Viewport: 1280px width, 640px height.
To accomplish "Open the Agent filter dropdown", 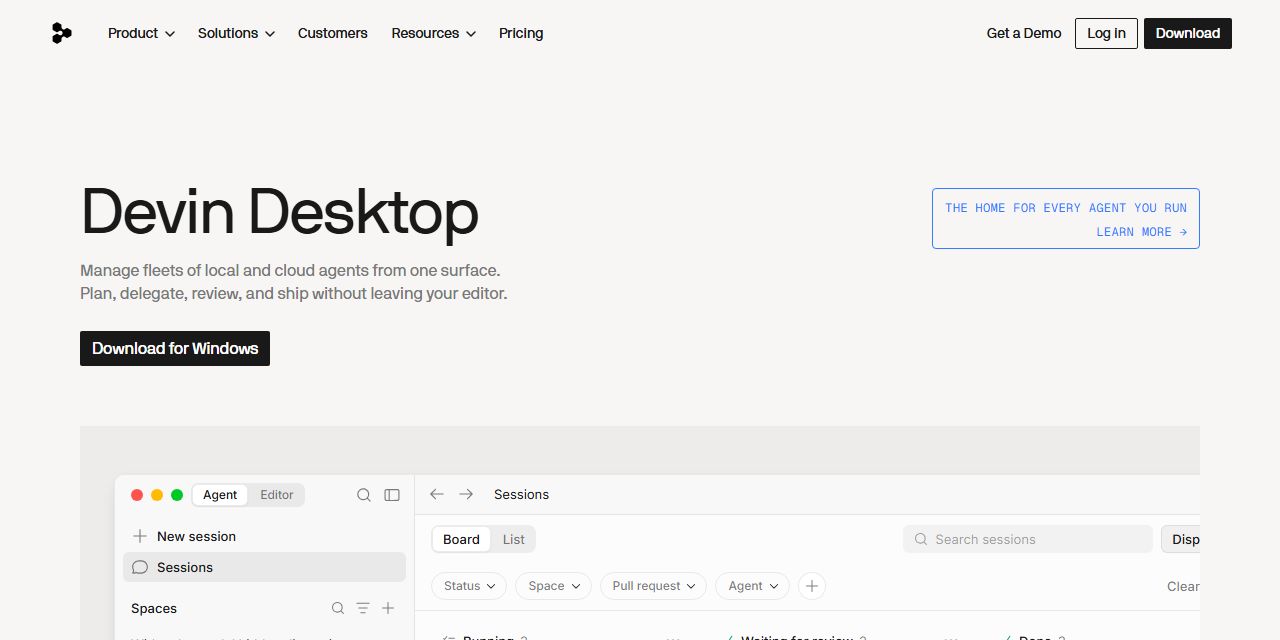I will (x=752, y=586).
